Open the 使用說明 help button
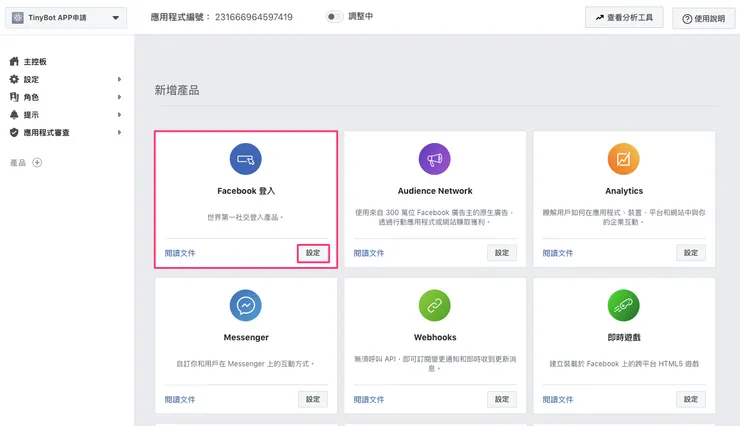The image size is (740, 426). 703,18
